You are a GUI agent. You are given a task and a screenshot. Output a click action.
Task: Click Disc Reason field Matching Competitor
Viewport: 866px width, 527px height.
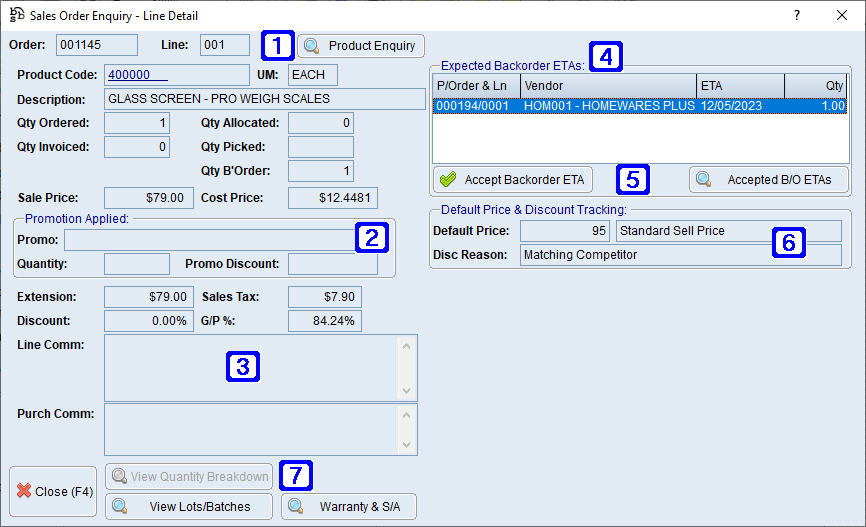coord(681,255)
